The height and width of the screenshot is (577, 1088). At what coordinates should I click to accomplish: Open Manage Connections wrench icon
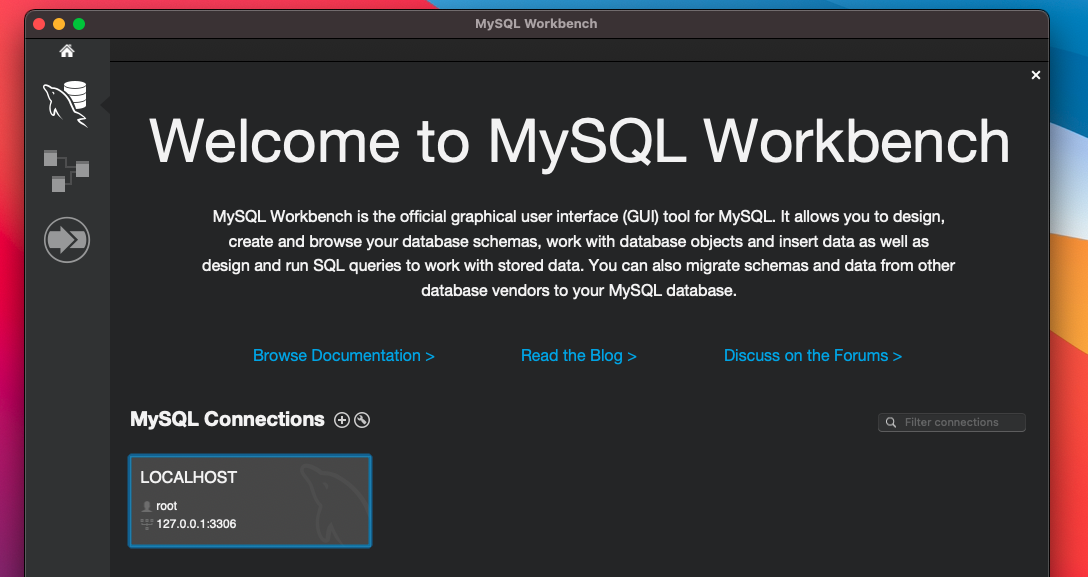362,420
